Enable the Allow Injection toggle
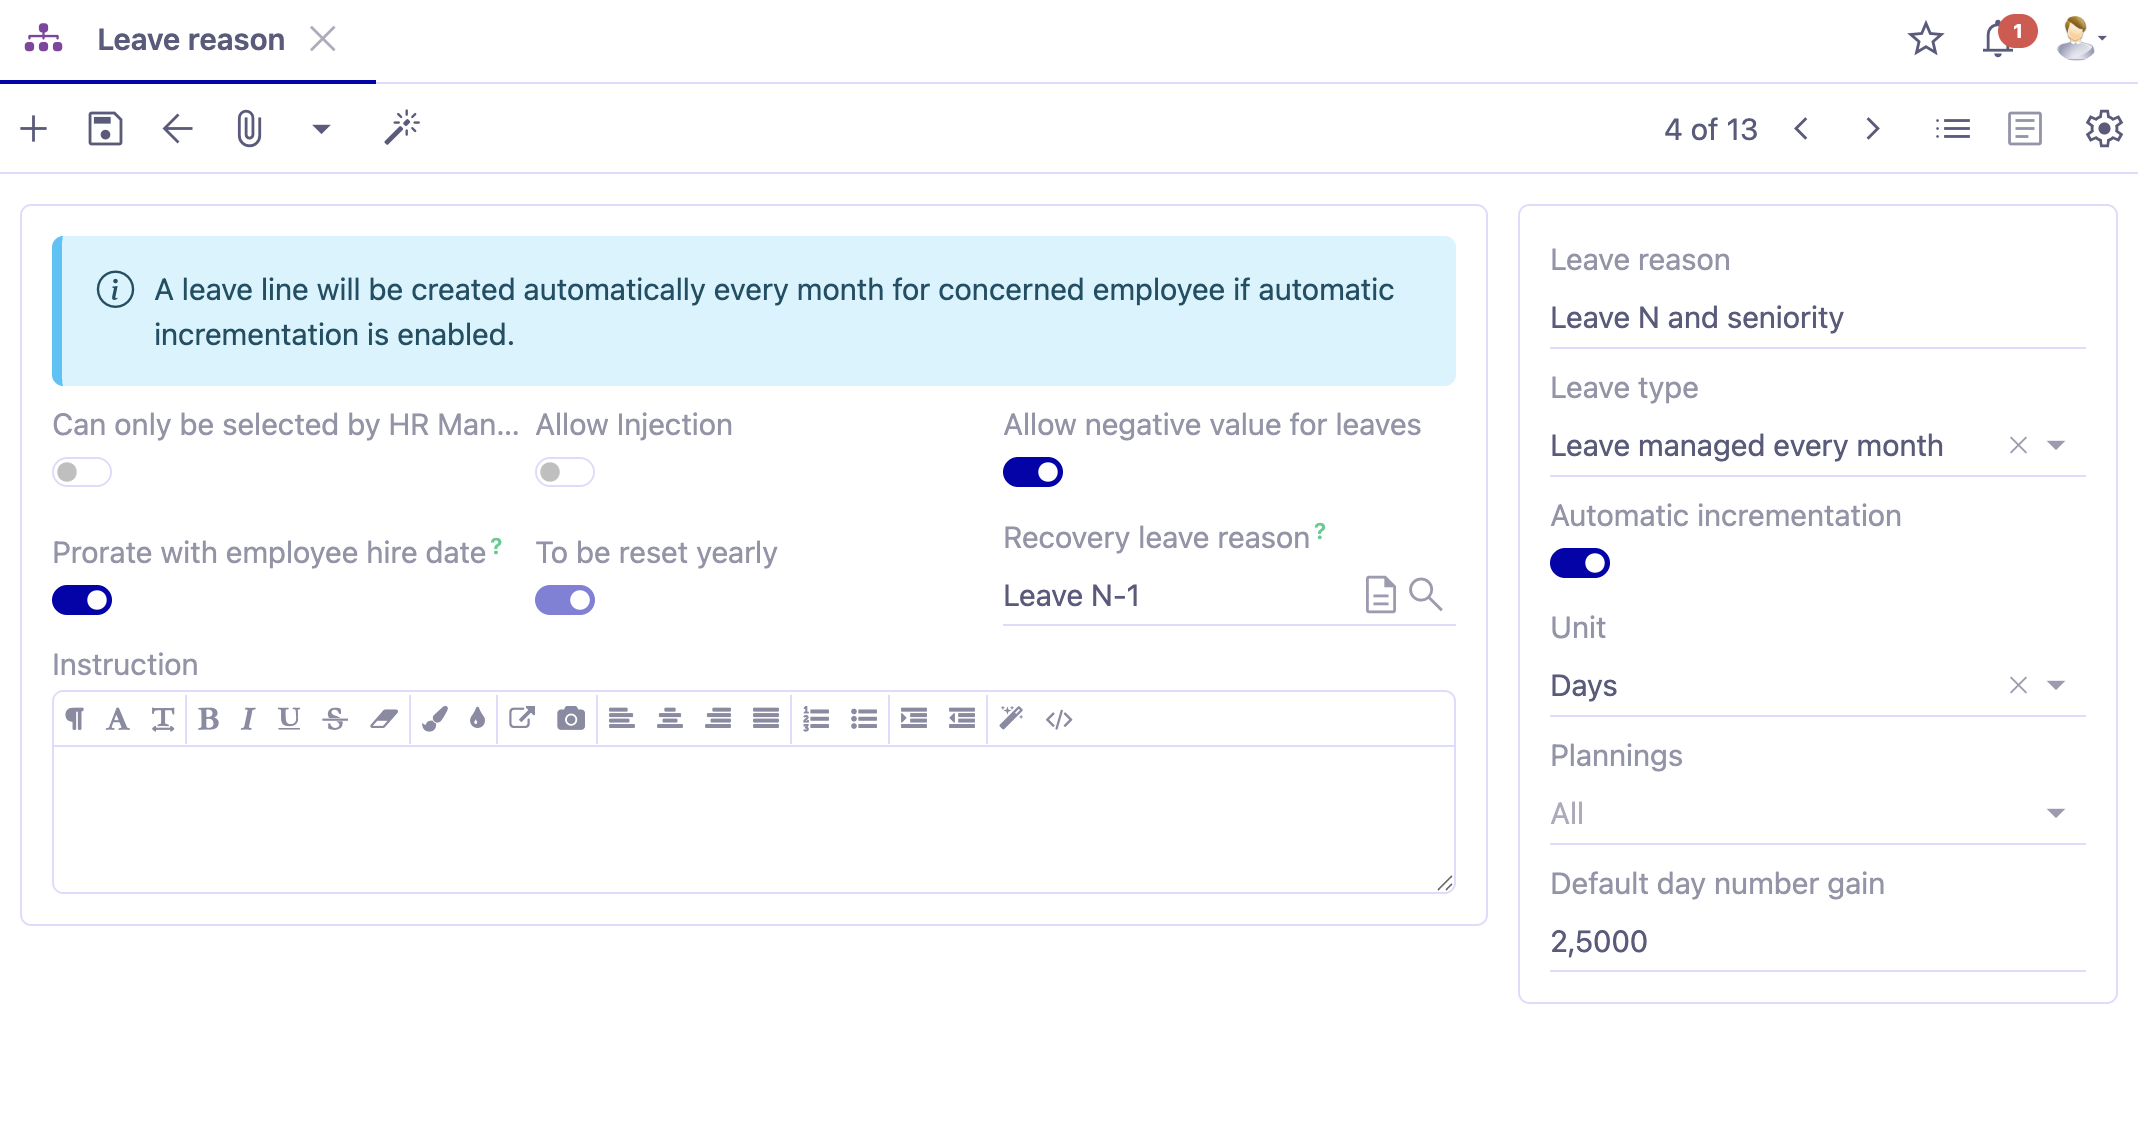 pyautogui.click(x=563, y=471)
